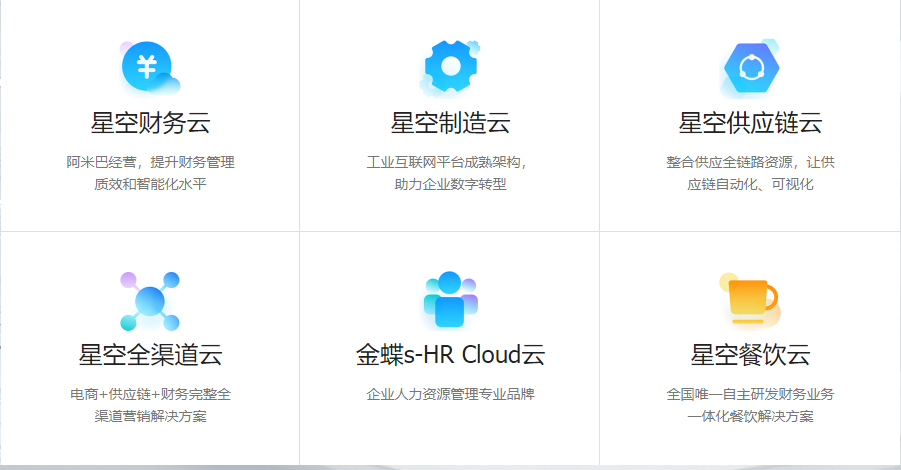Click the 星空餐饮云 orange cup icon
Image resolution: width=901 pixels, height=470 pixels.
point(750,299)
